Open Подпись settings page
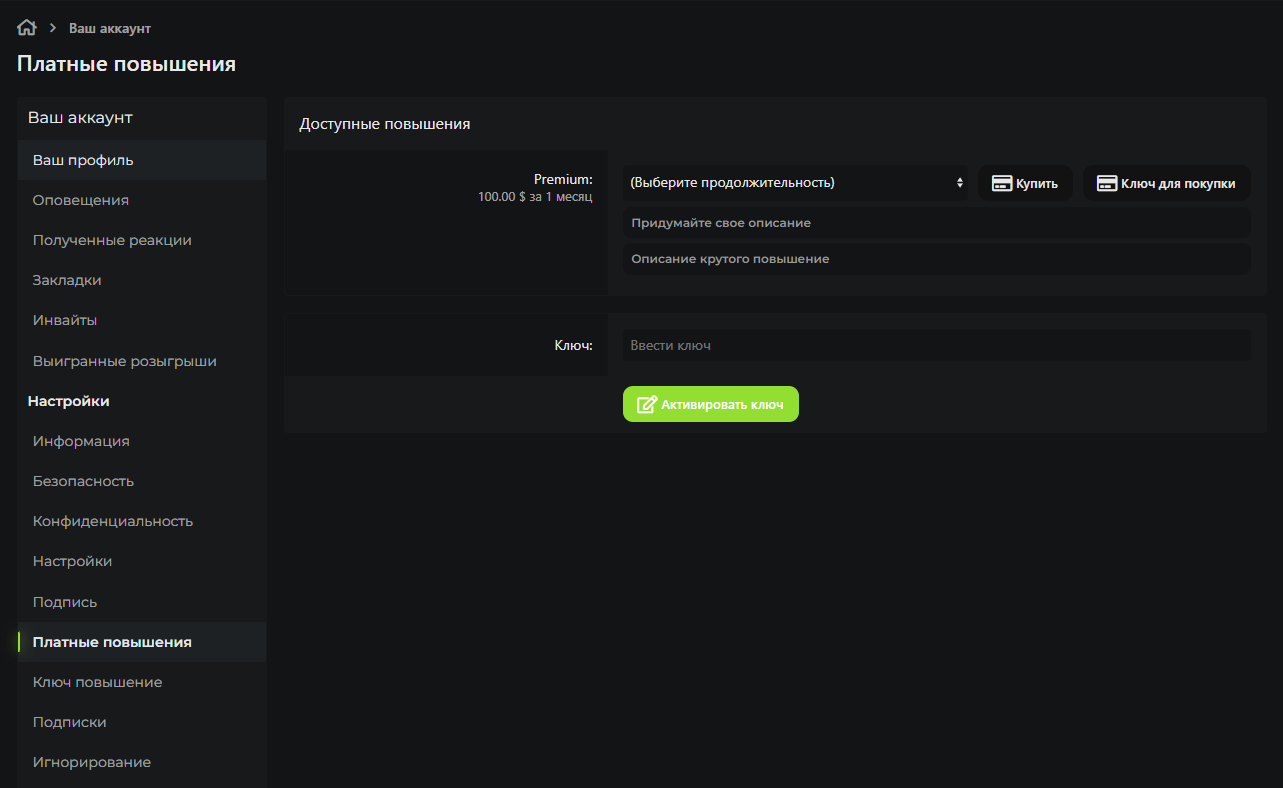 coord(65,602)
